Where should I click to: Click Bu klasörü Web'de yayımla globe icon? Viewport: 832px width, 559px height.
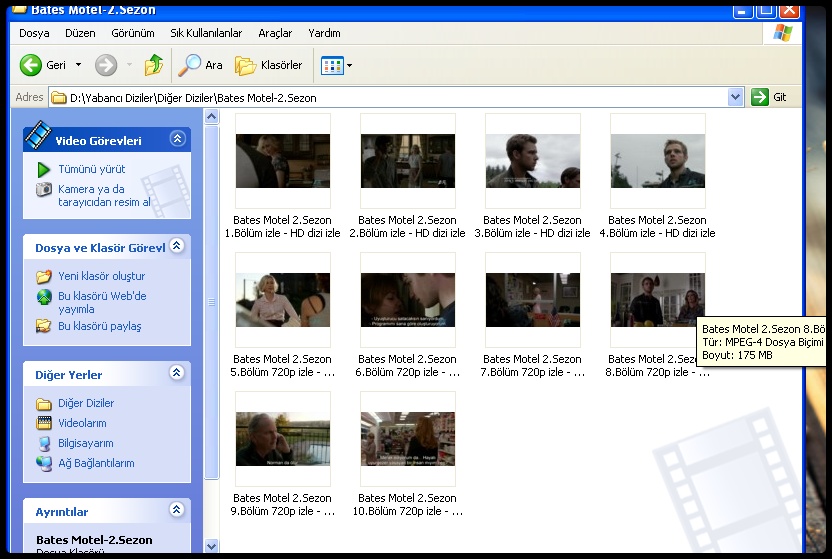(x=44, y=297)
